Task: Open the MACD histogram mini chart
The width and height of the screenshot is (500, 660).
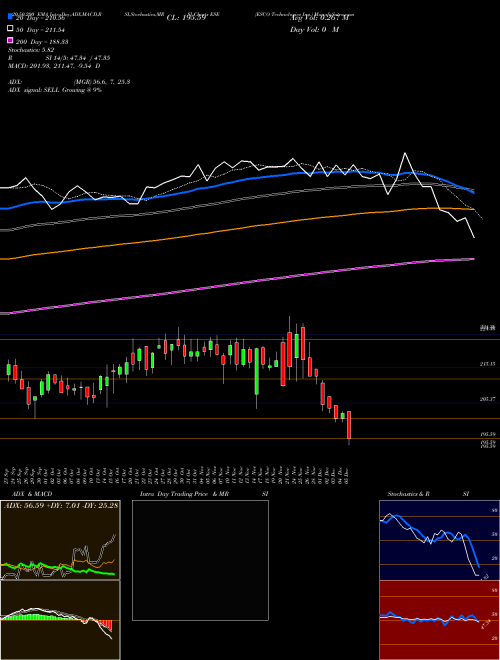Action: click(60, 620)
